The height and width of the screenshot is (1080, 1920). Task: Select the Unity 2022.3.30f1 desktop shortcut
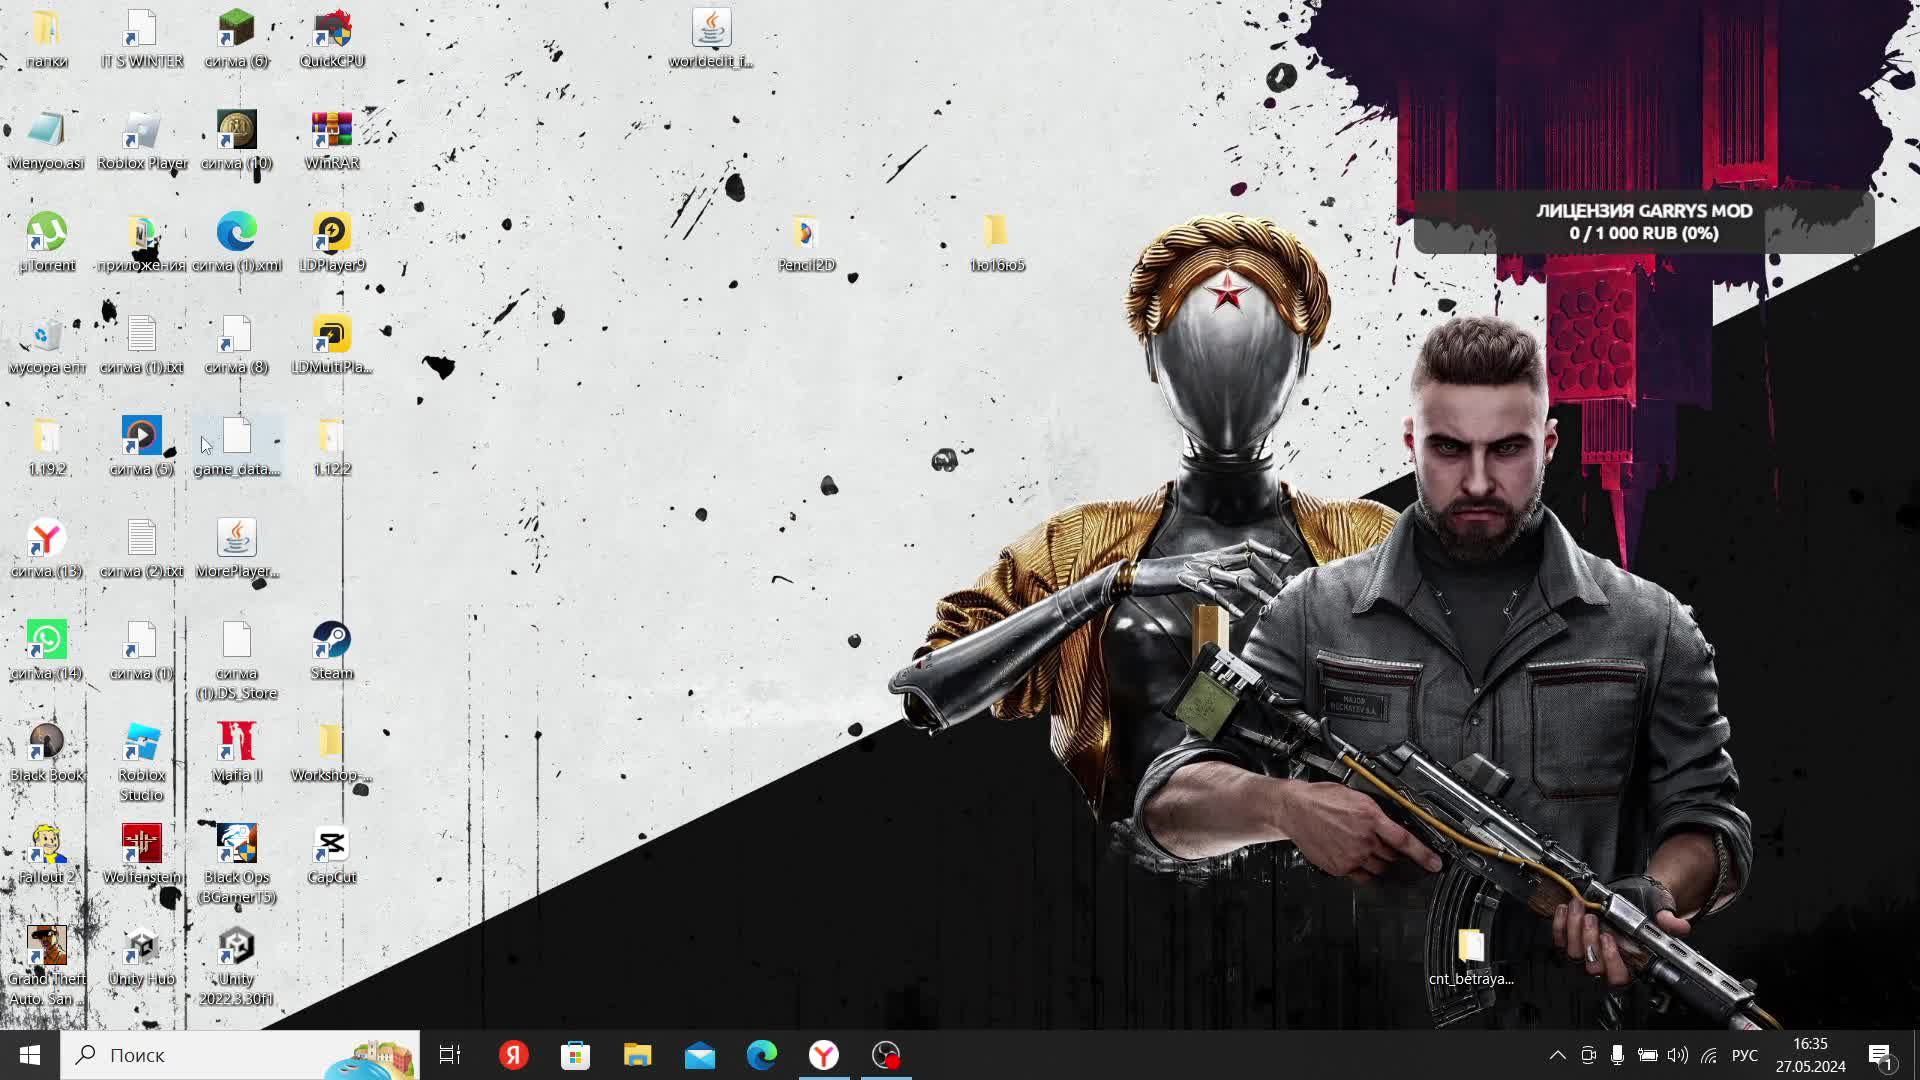pyautogui.click(x=237, y=968)
